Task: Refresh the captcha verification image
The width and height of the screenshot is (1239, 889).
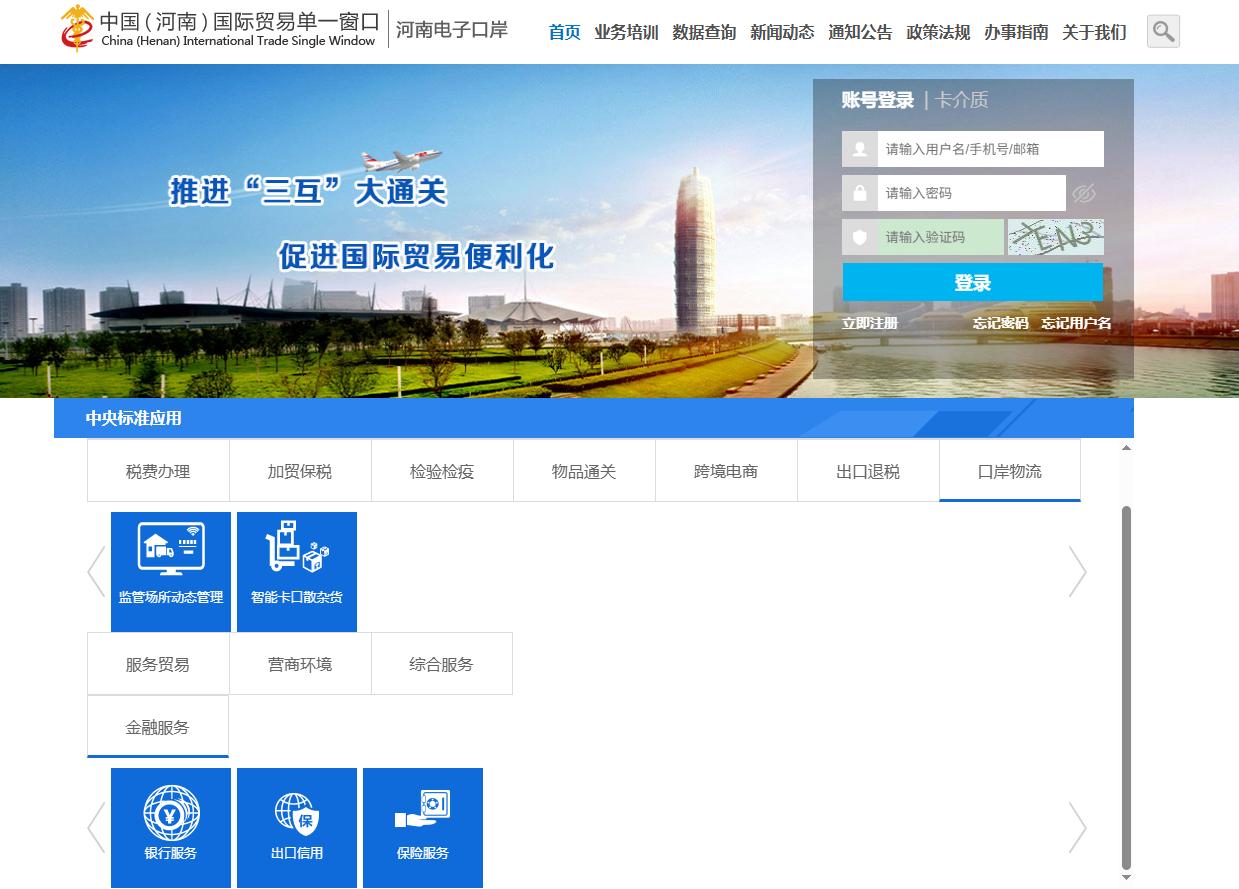Action: [1055, 237]
